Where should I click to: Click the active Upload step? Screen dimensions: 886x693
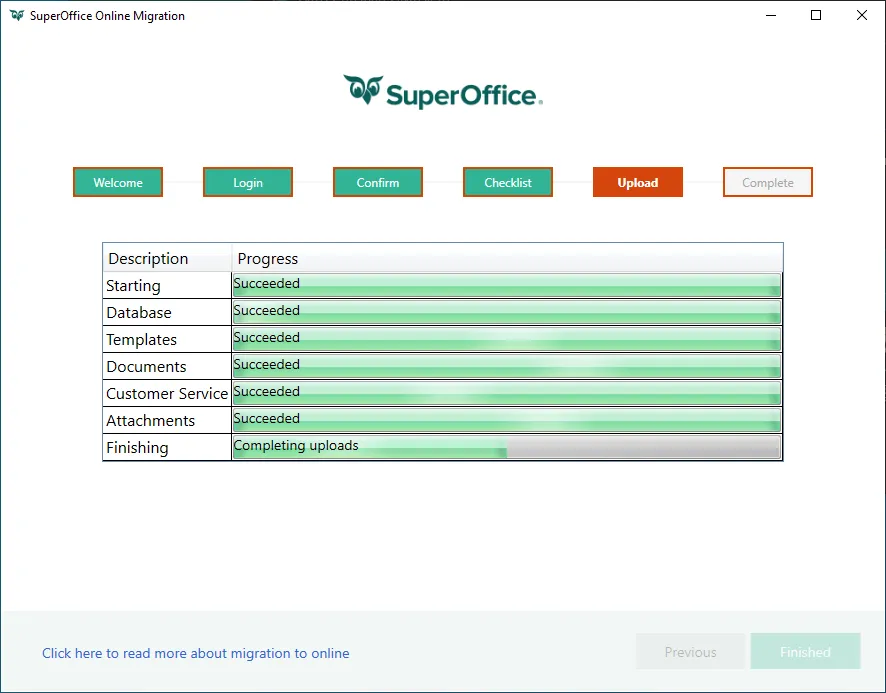point(638,182)
